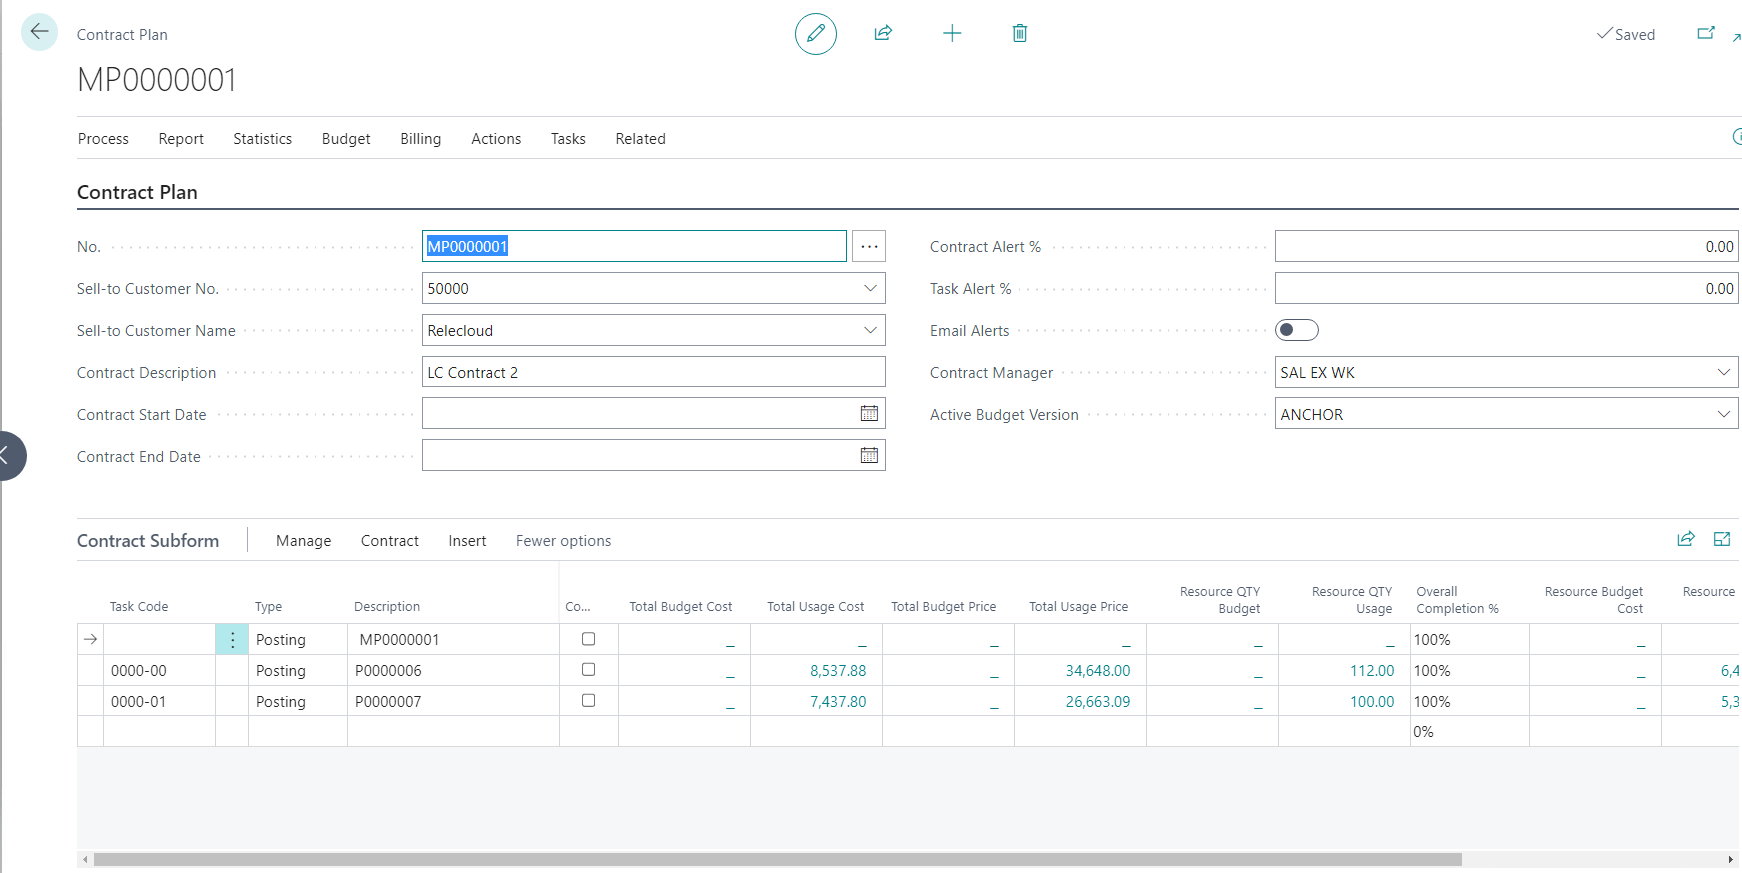This screenshot has height=873, width=1742.
Task: Click the No. field containing MP0000001
Action: (x=634, y=246)
